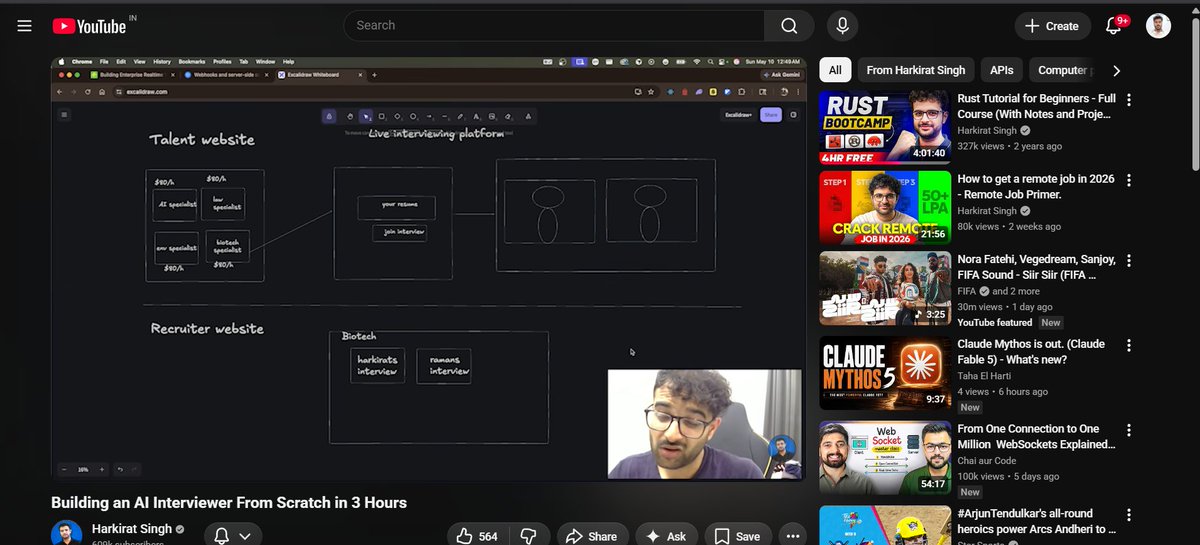Go to YouTube home via the logo
1200x545 pixels.
click(90, 26)
